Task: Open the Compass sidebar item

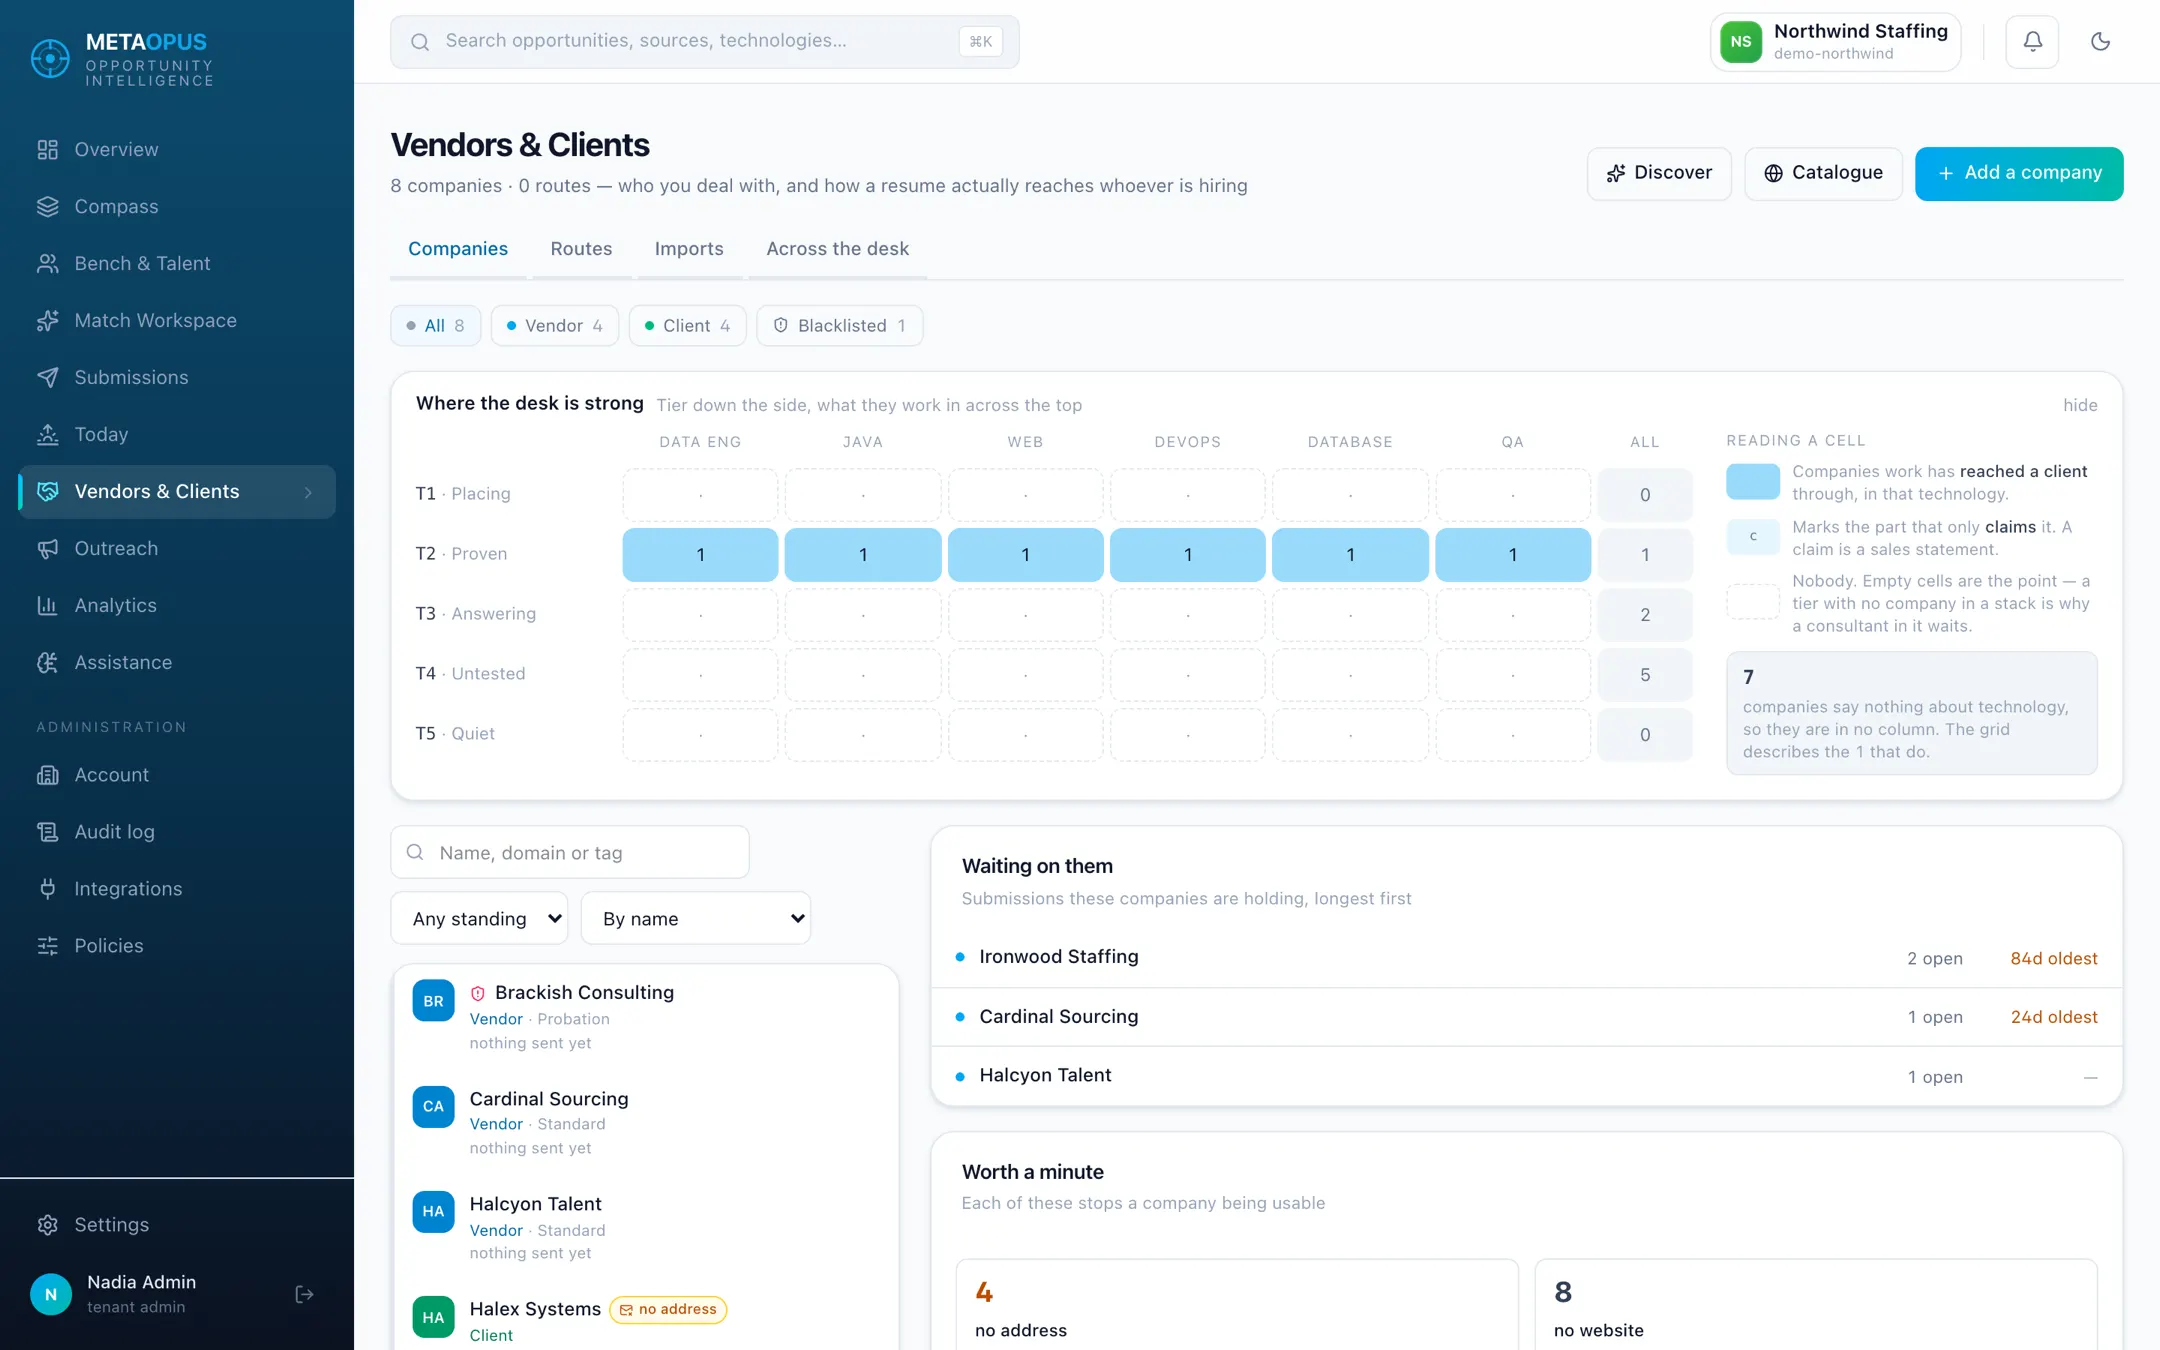Action: point(177,207)
